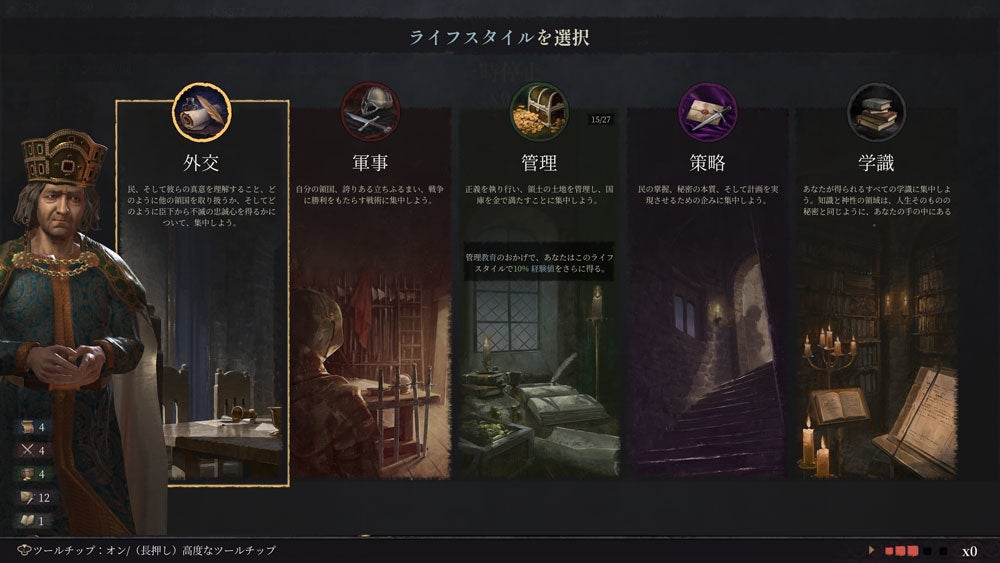Click the 軍事 helmet and swords icon
The width and height of the screenshot is (1000, 563).
371,112
